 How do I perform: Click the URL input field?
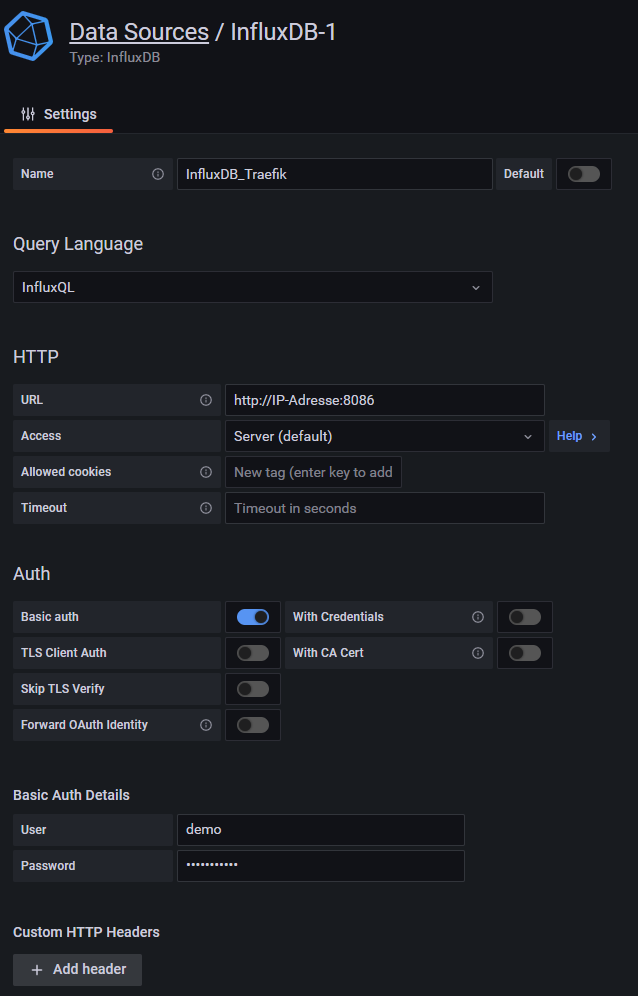pos(384,400)
